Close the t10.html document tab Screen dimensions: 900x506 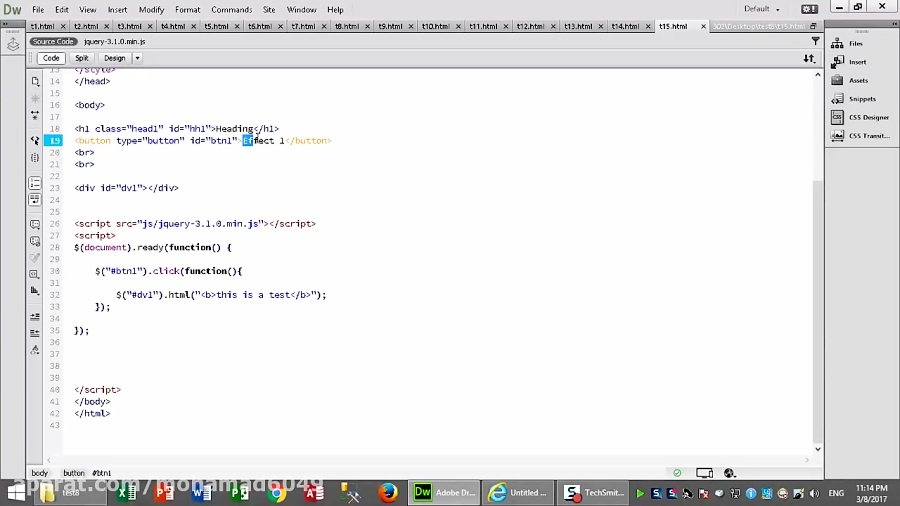tap(458, 26)
